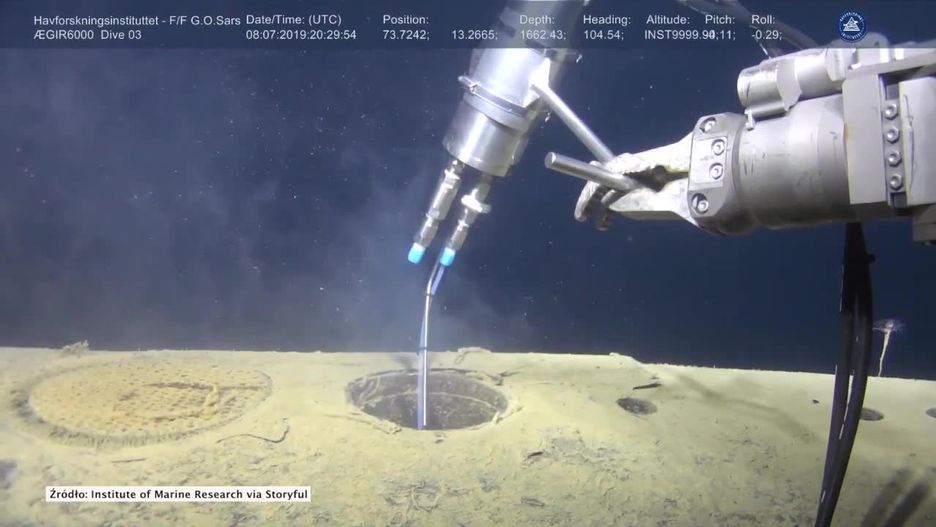Select the ÆGIR6000 Dive 03 label
The height and width of the screenshot is (527, 936).
click(88, 35)
